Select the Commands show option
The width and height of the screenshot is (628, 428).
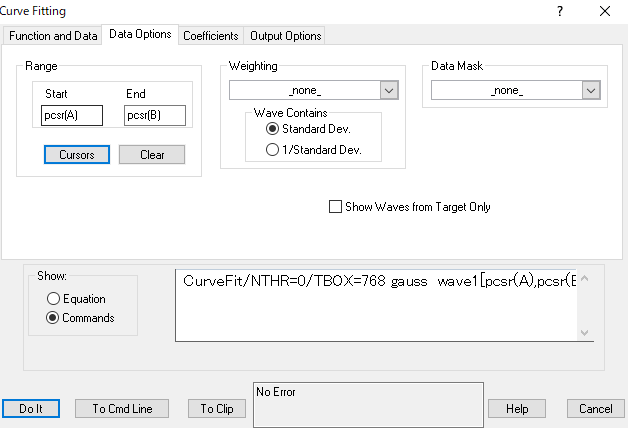[x=54, y=318]
